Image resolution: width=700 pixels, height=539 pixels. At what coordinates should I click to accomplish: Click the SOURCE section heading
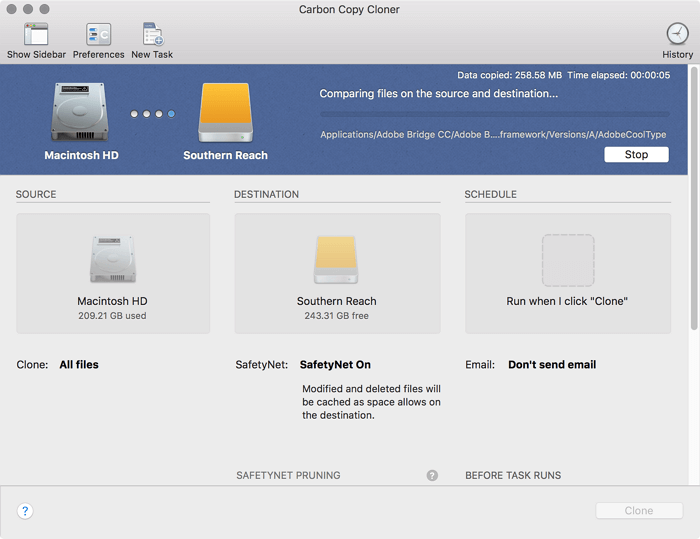(x=36, y=195)
